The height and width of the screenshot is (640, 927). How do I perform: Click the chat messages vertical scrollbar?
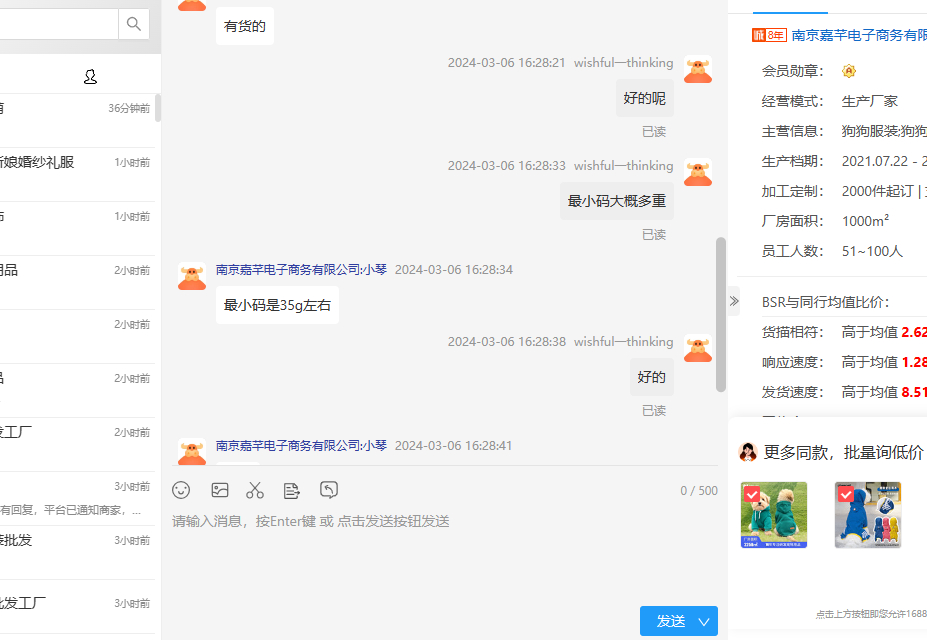(721, 314)
